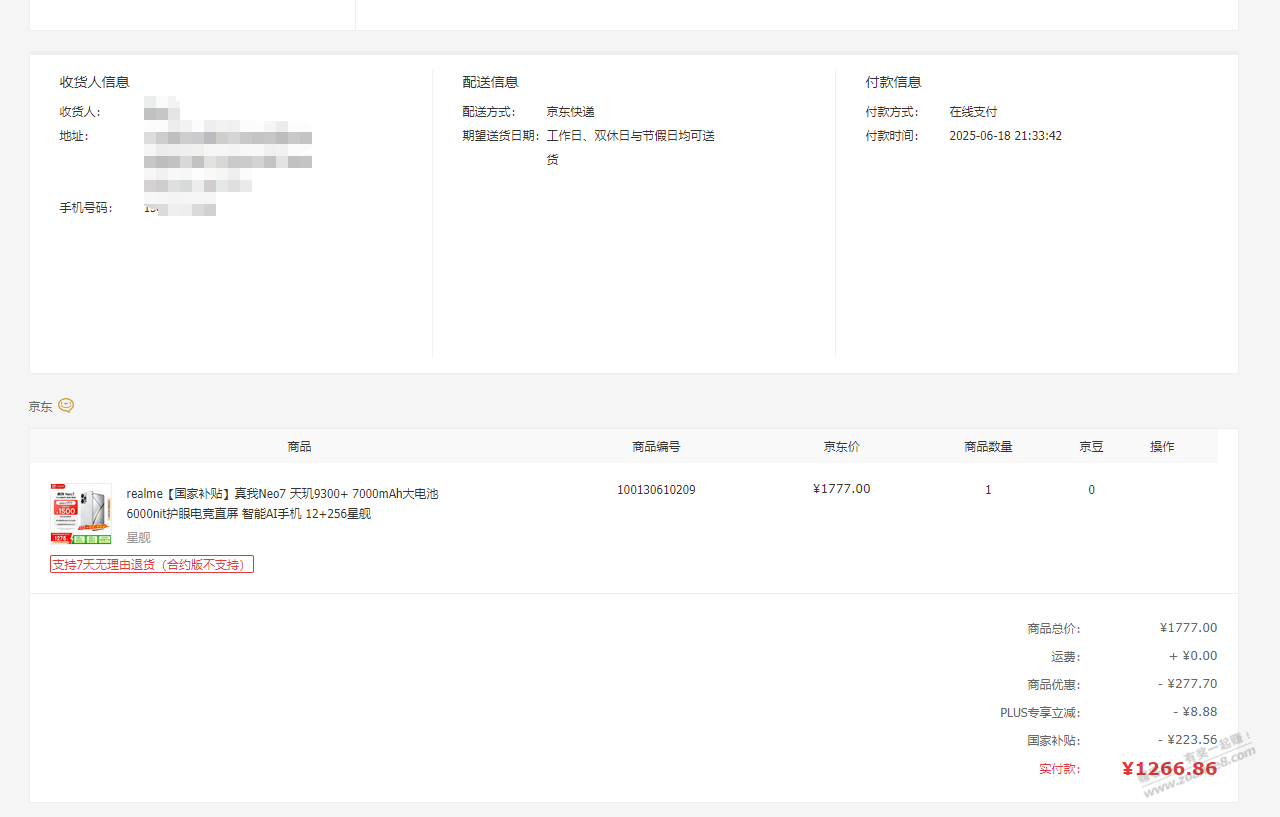
Task: Select product number 100130610209
Action: 656,490
